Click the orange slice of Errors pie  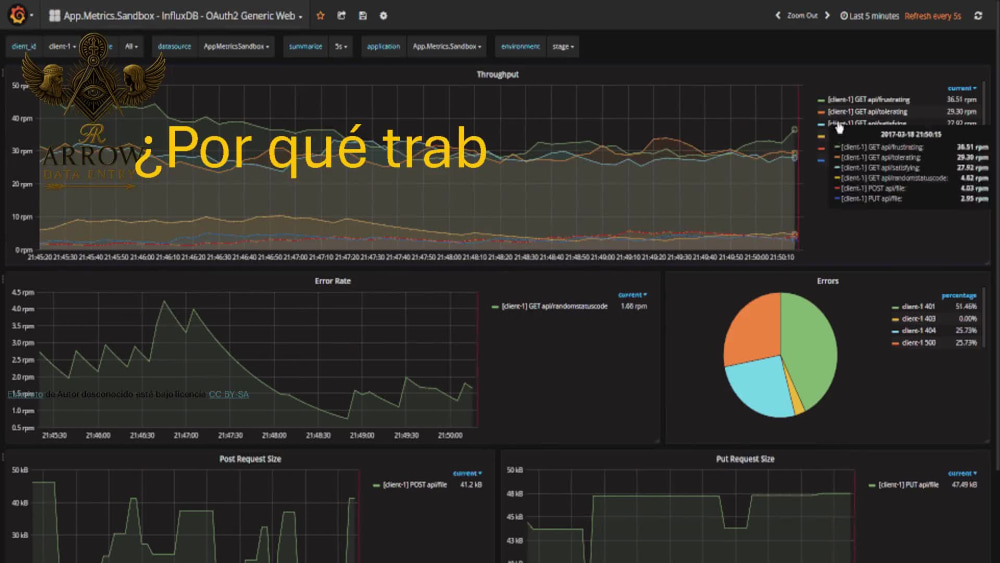[756, 330]
